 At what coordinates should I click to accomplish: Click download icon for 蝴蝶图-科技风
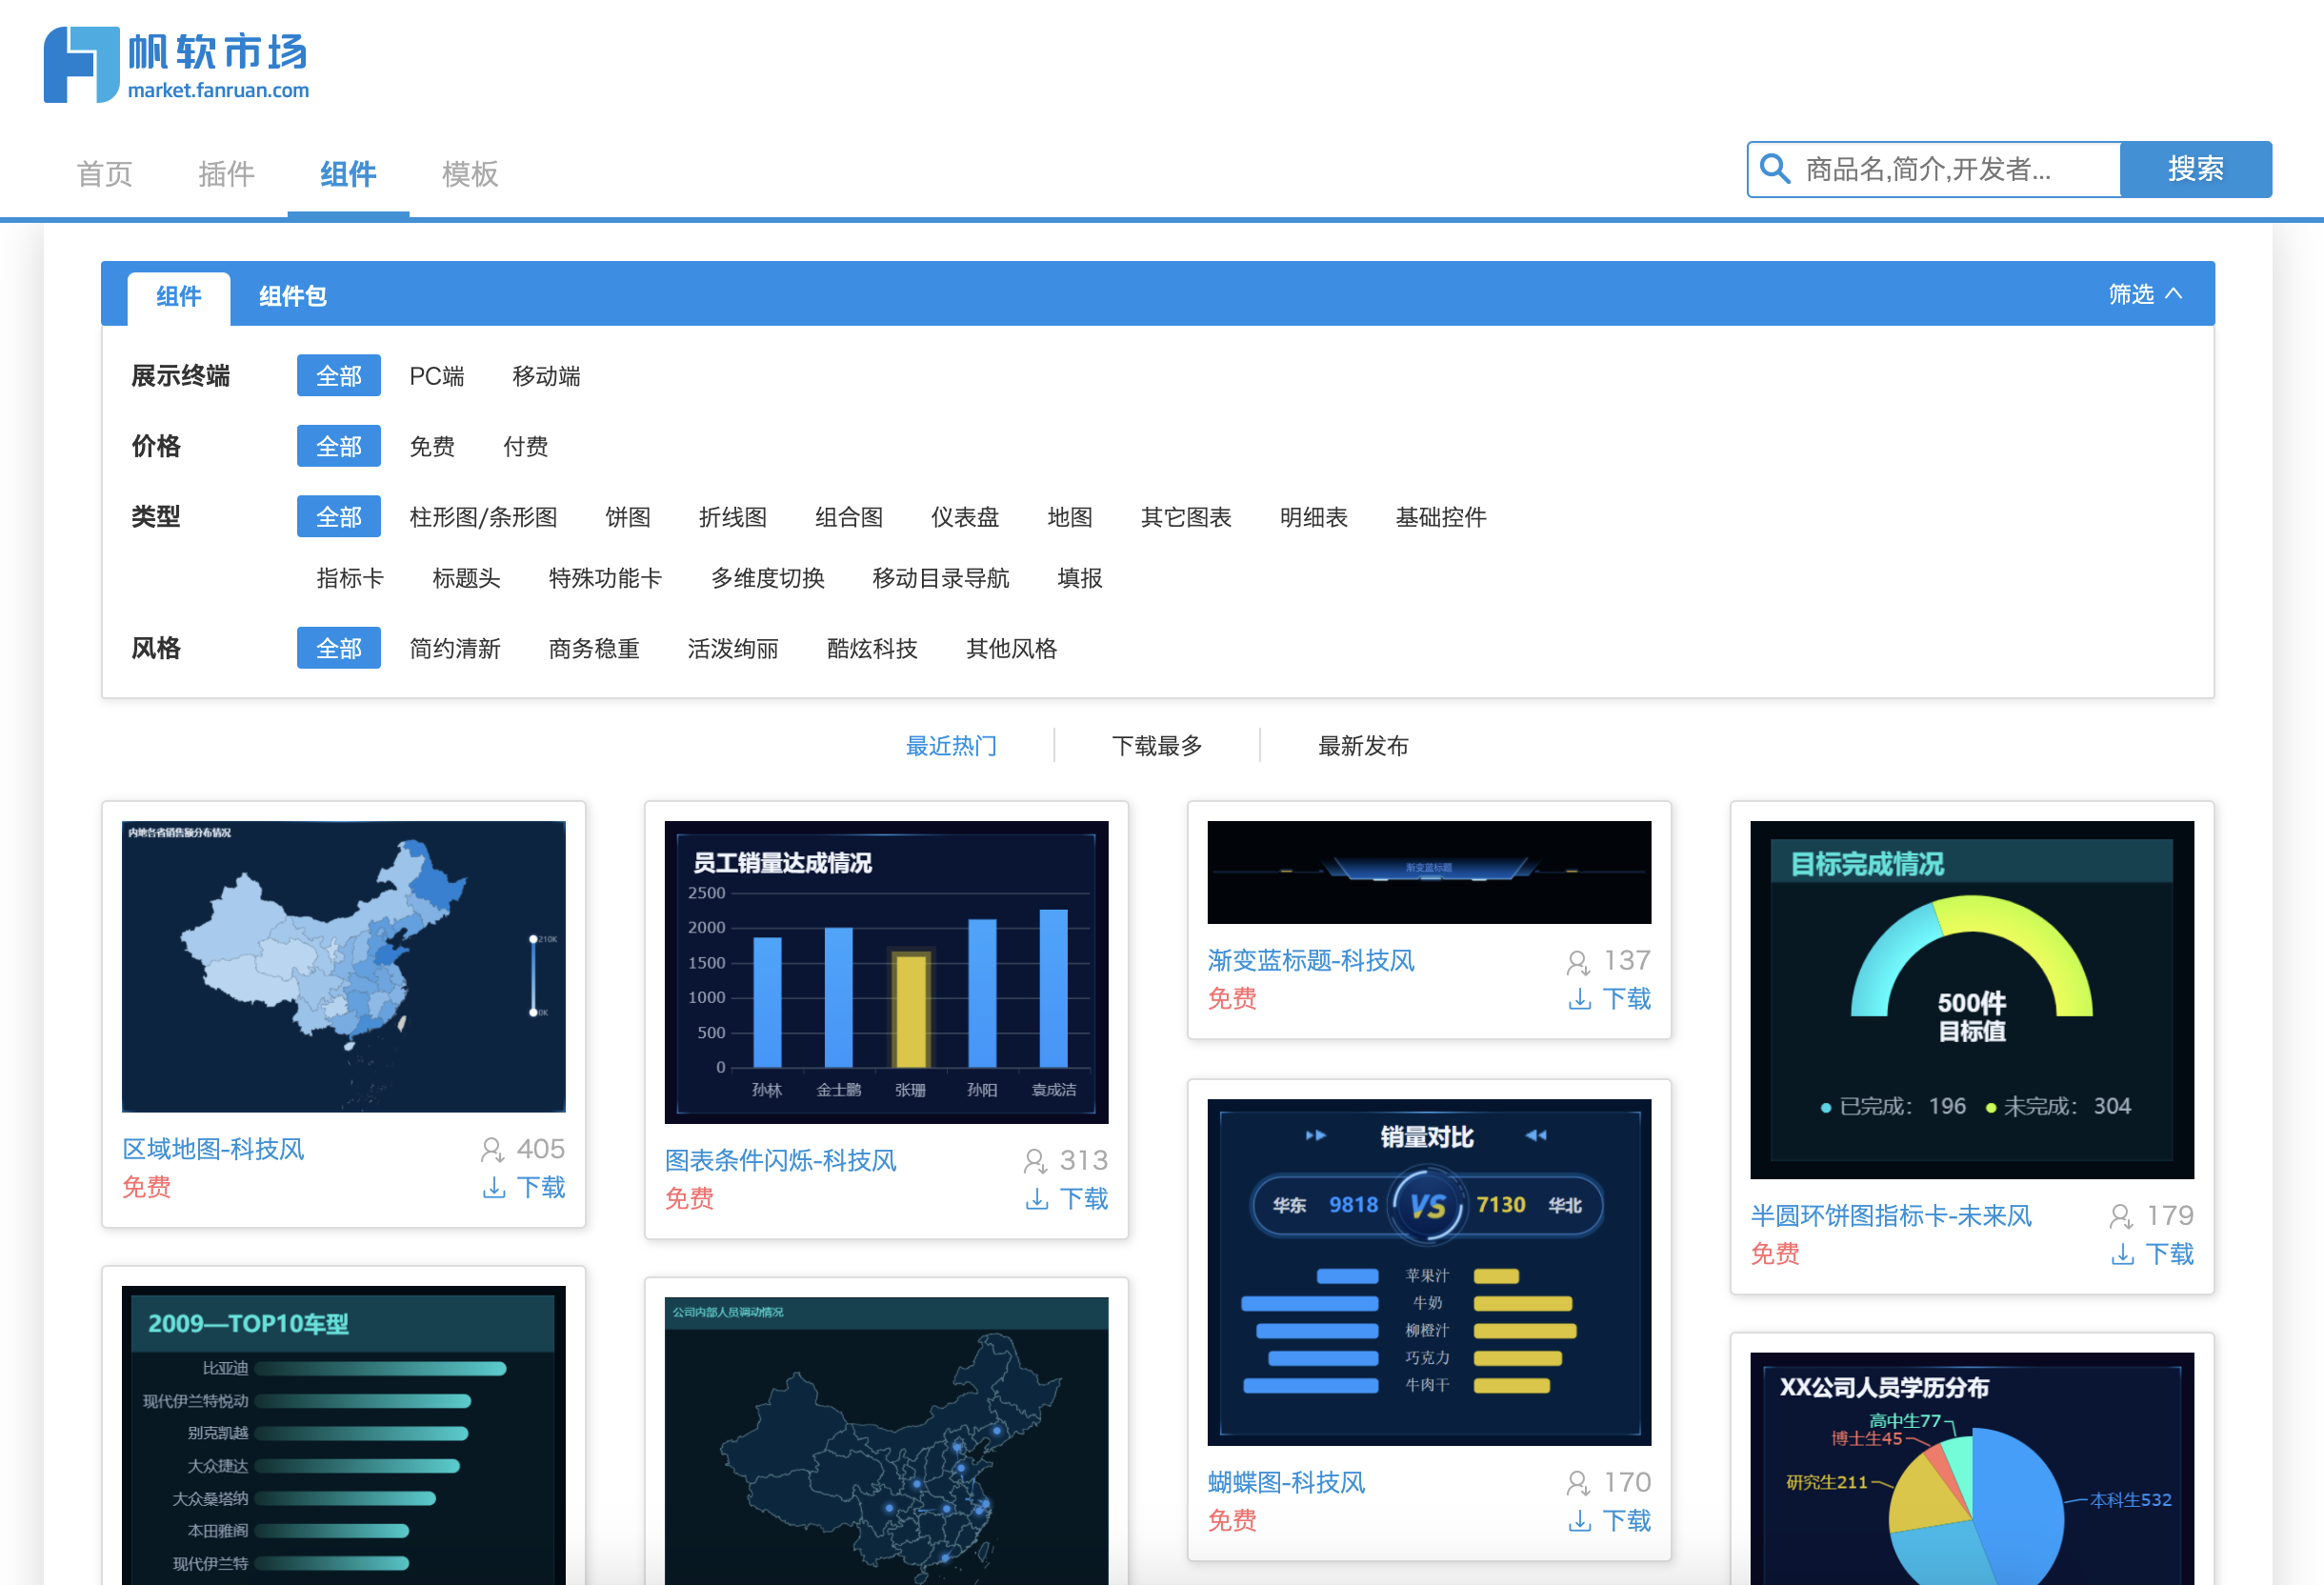pos(1580,1520)
